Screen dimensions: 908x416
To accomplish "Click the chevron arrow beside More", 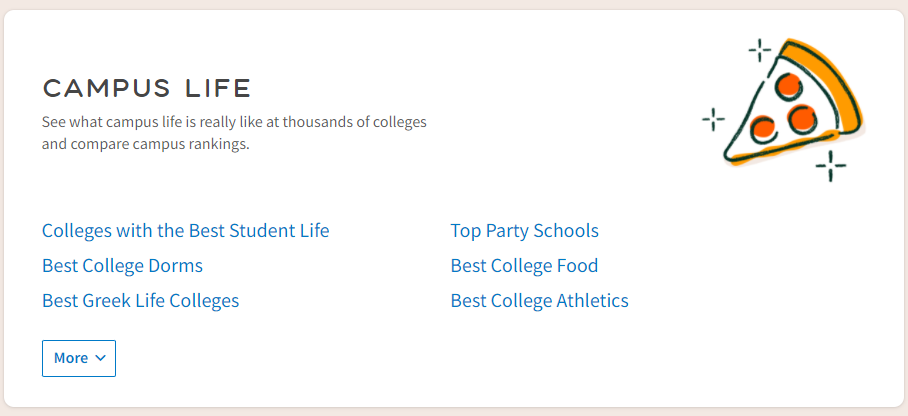I will pos(100,358).
